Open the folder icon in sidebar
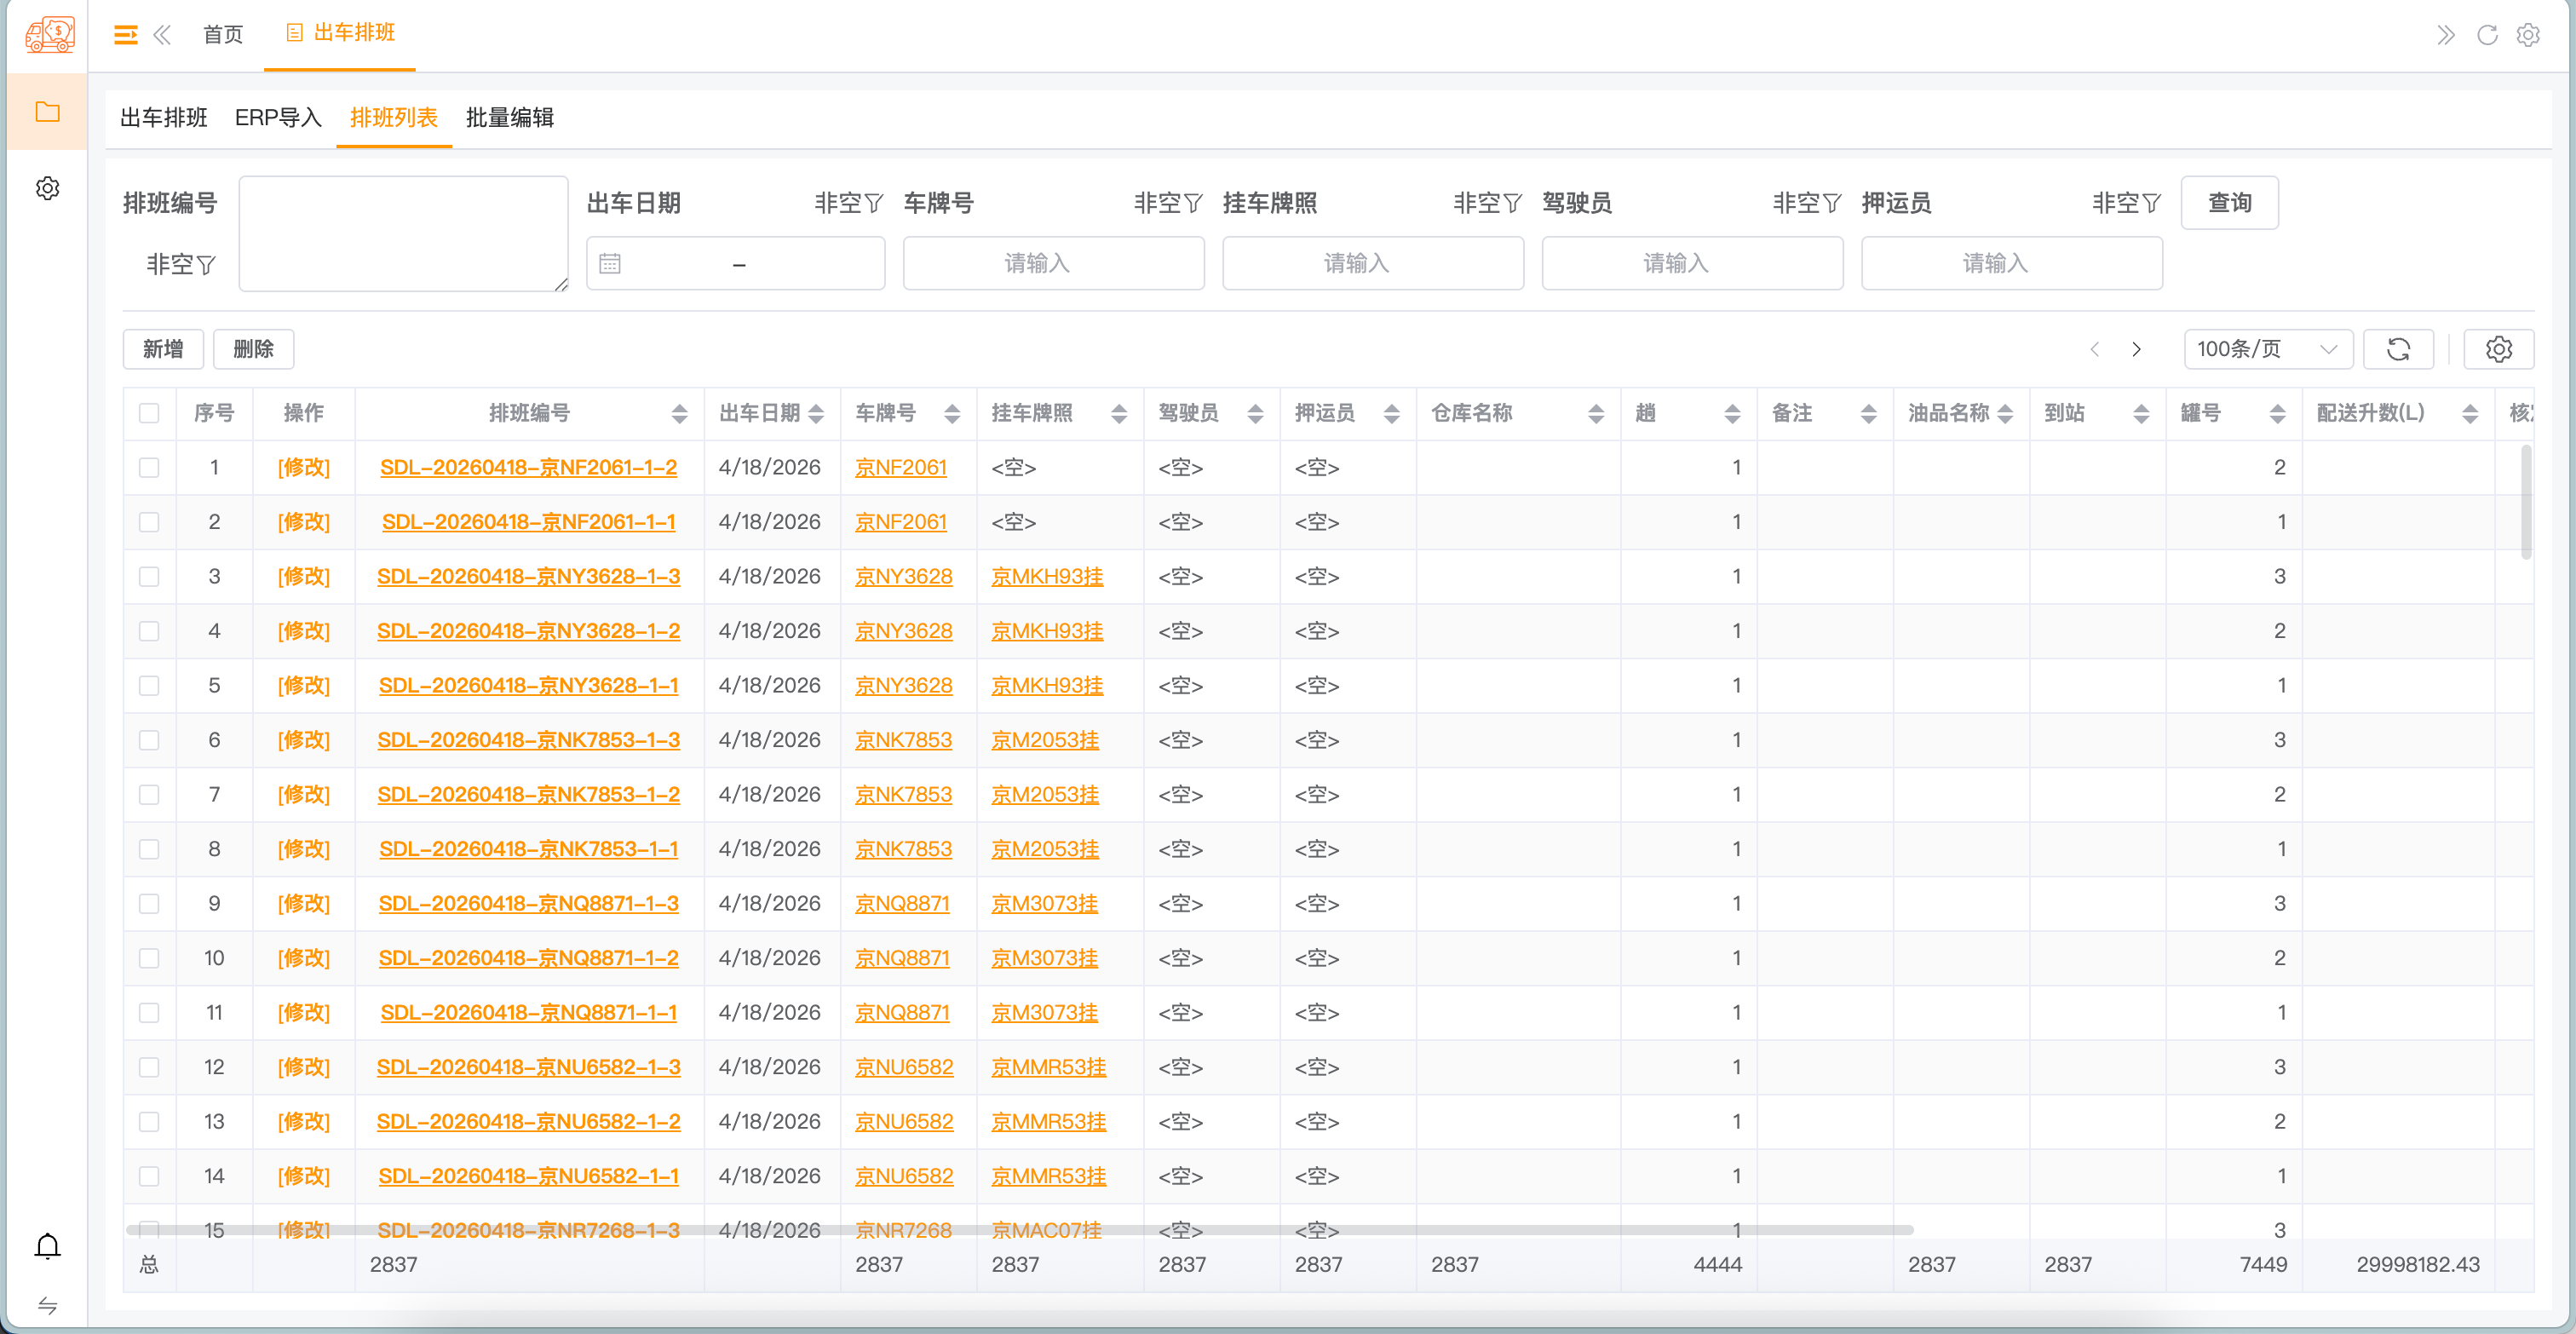The image size is (2576, 1334). pyautogui.click(x=47, y=112)
